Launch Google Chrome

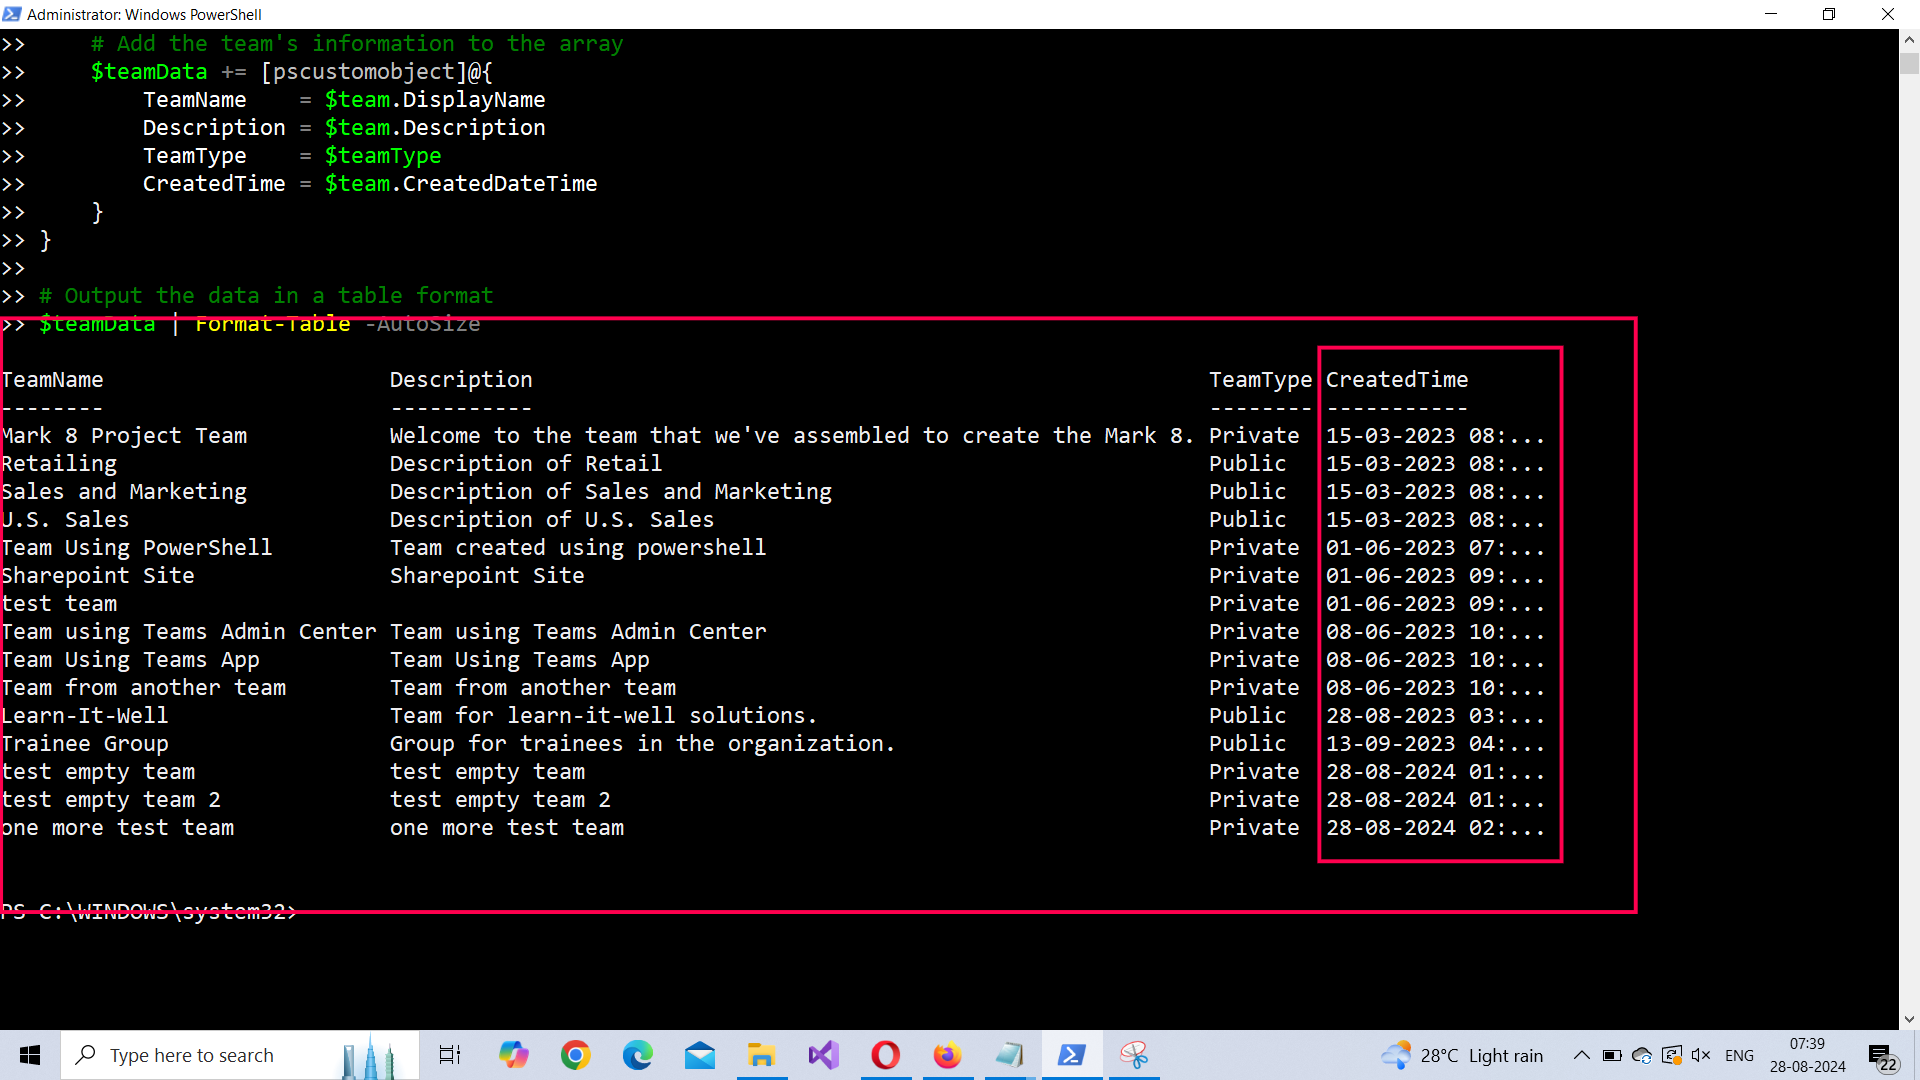[x=575, y=1055]
